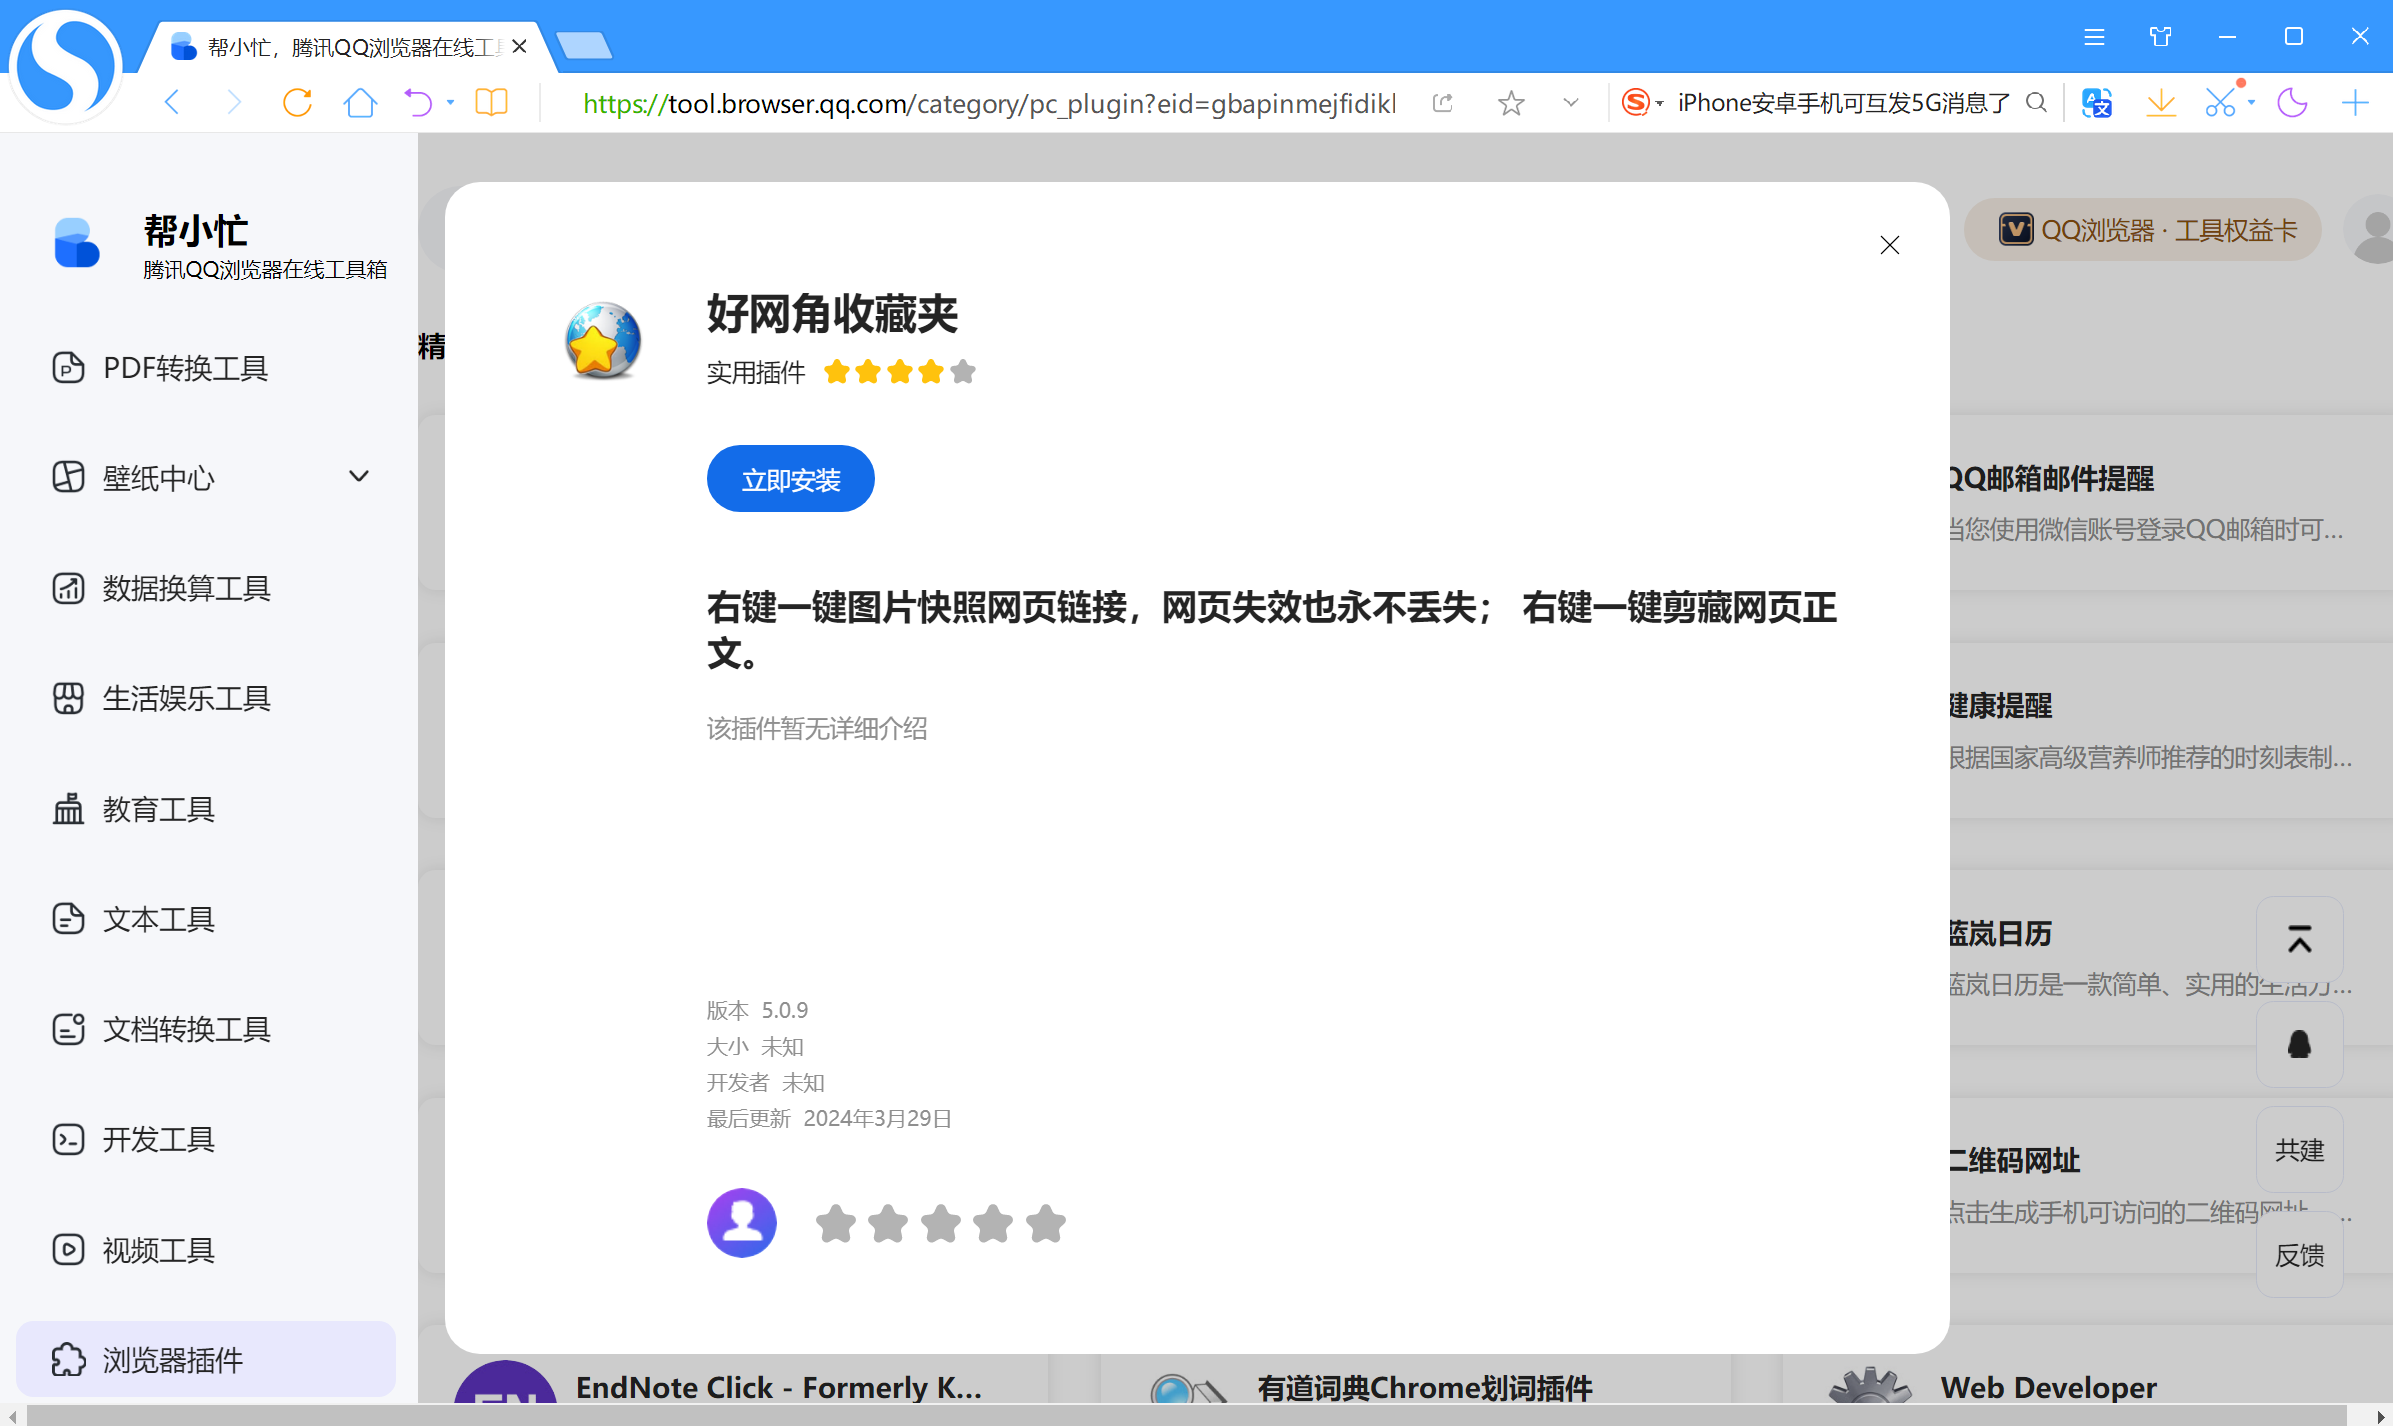Click the URL address bar
2393x1426 pixels.
(990, 103)
